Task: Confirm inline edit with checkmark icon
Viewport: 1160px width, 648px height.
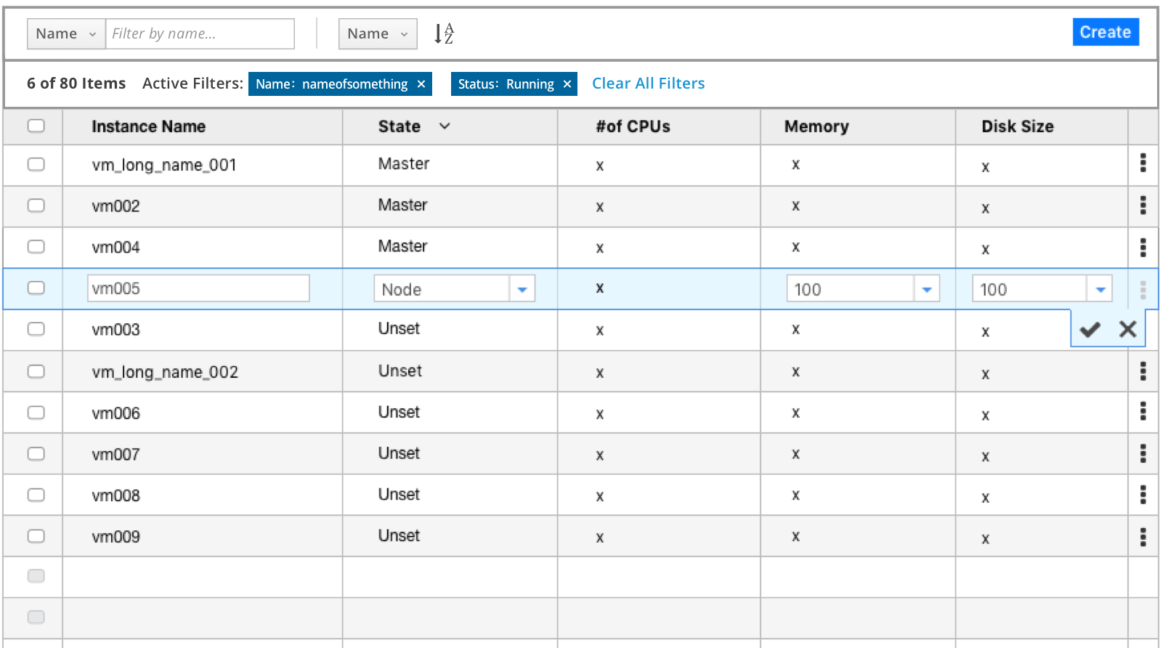Action: pyautogui.click(x=1090, y=329)
